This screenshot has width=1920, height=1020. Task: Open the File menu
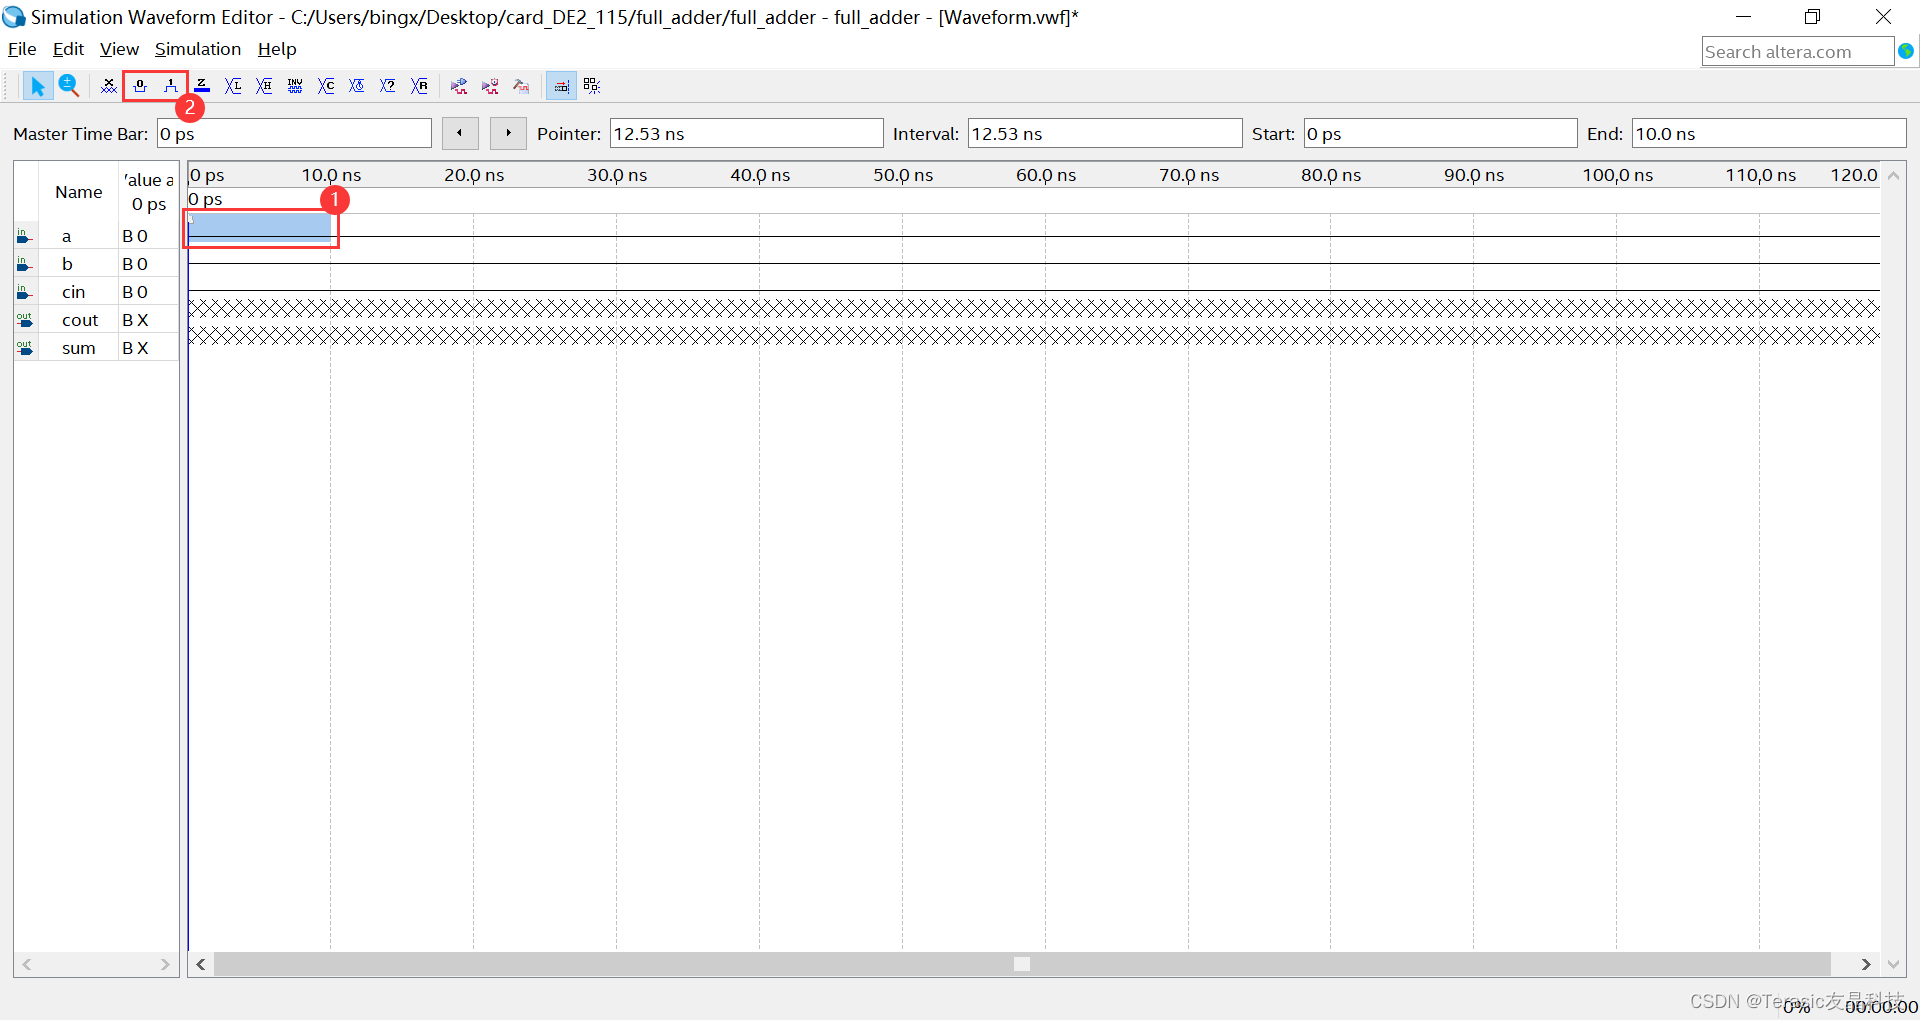[22, 49]
